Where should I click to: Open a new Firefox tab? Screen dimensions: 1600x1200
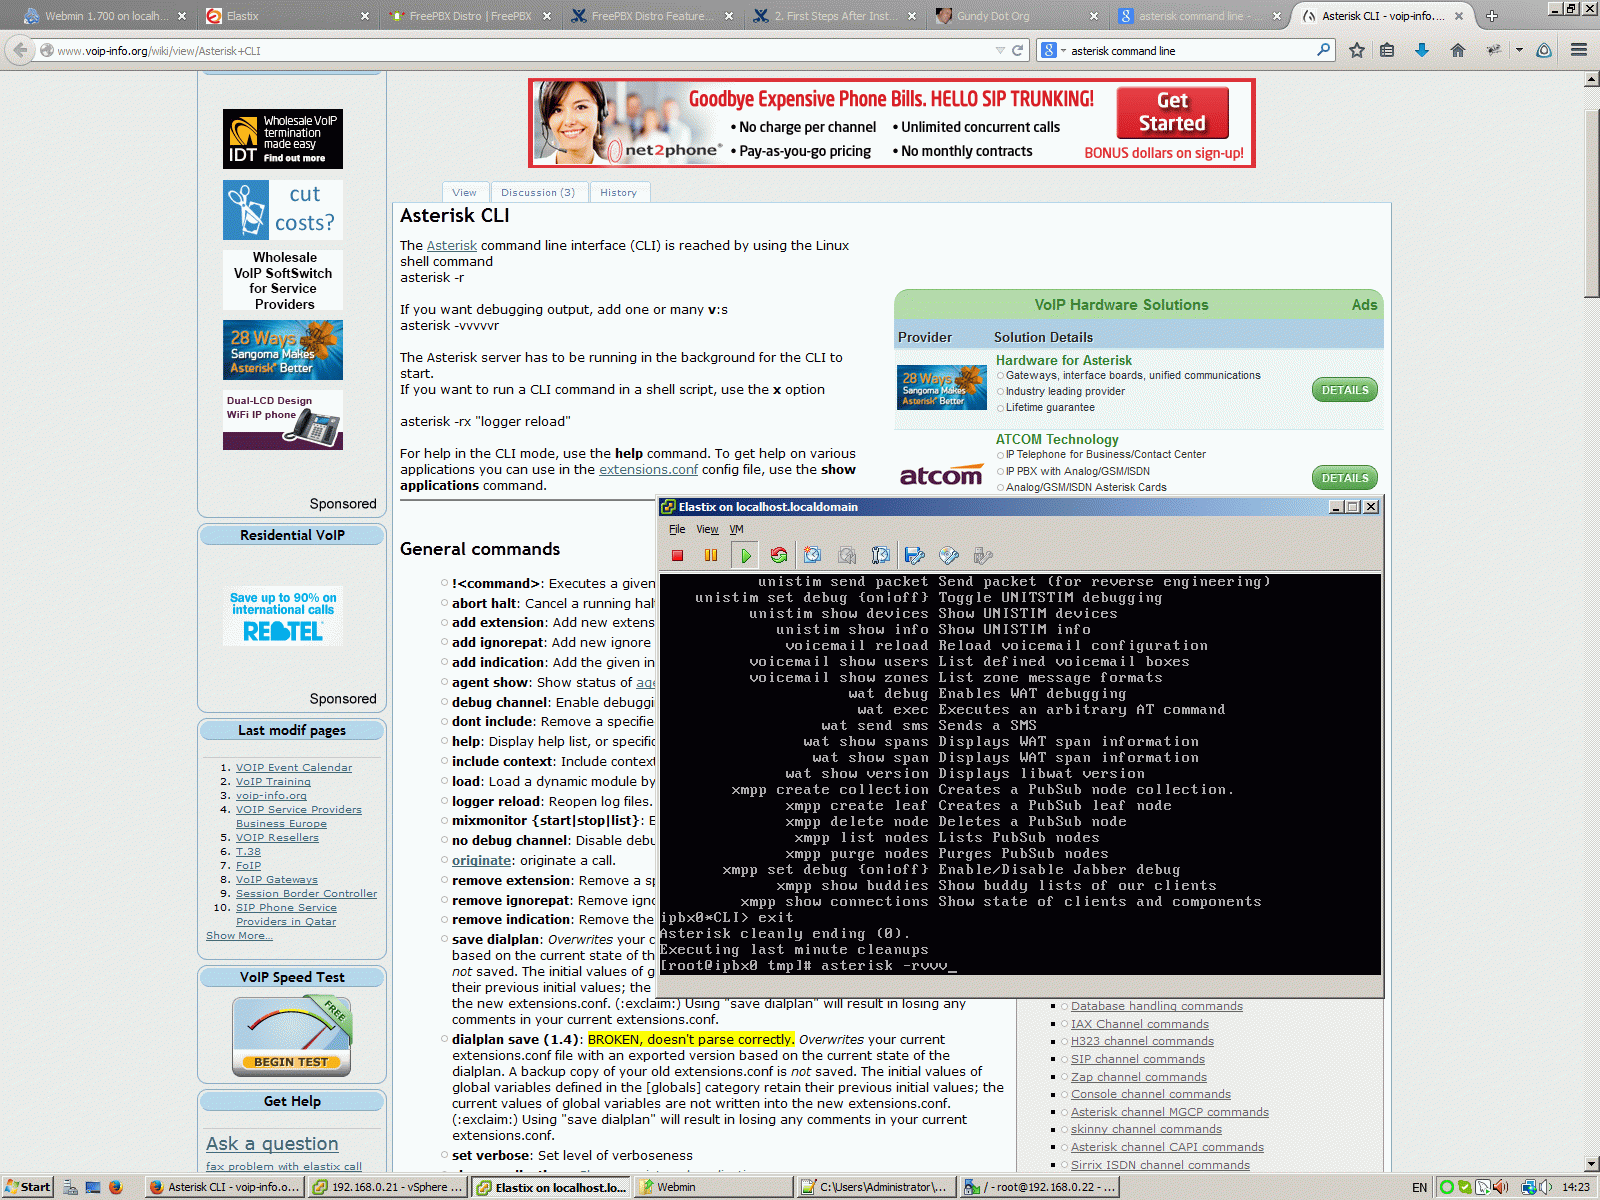pos(1492,16)
